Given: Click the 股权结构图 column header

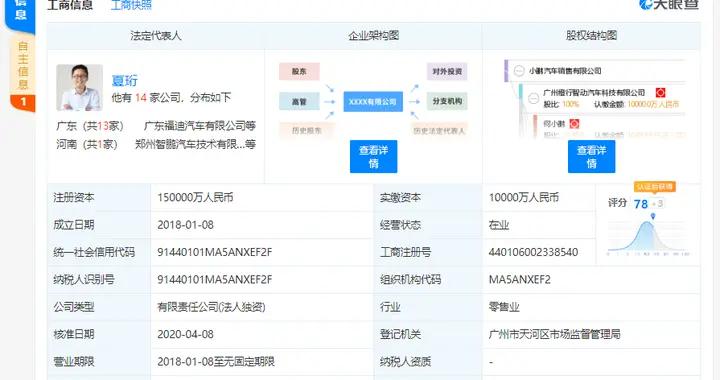Looking at the screenshot, I should [591, 36].
